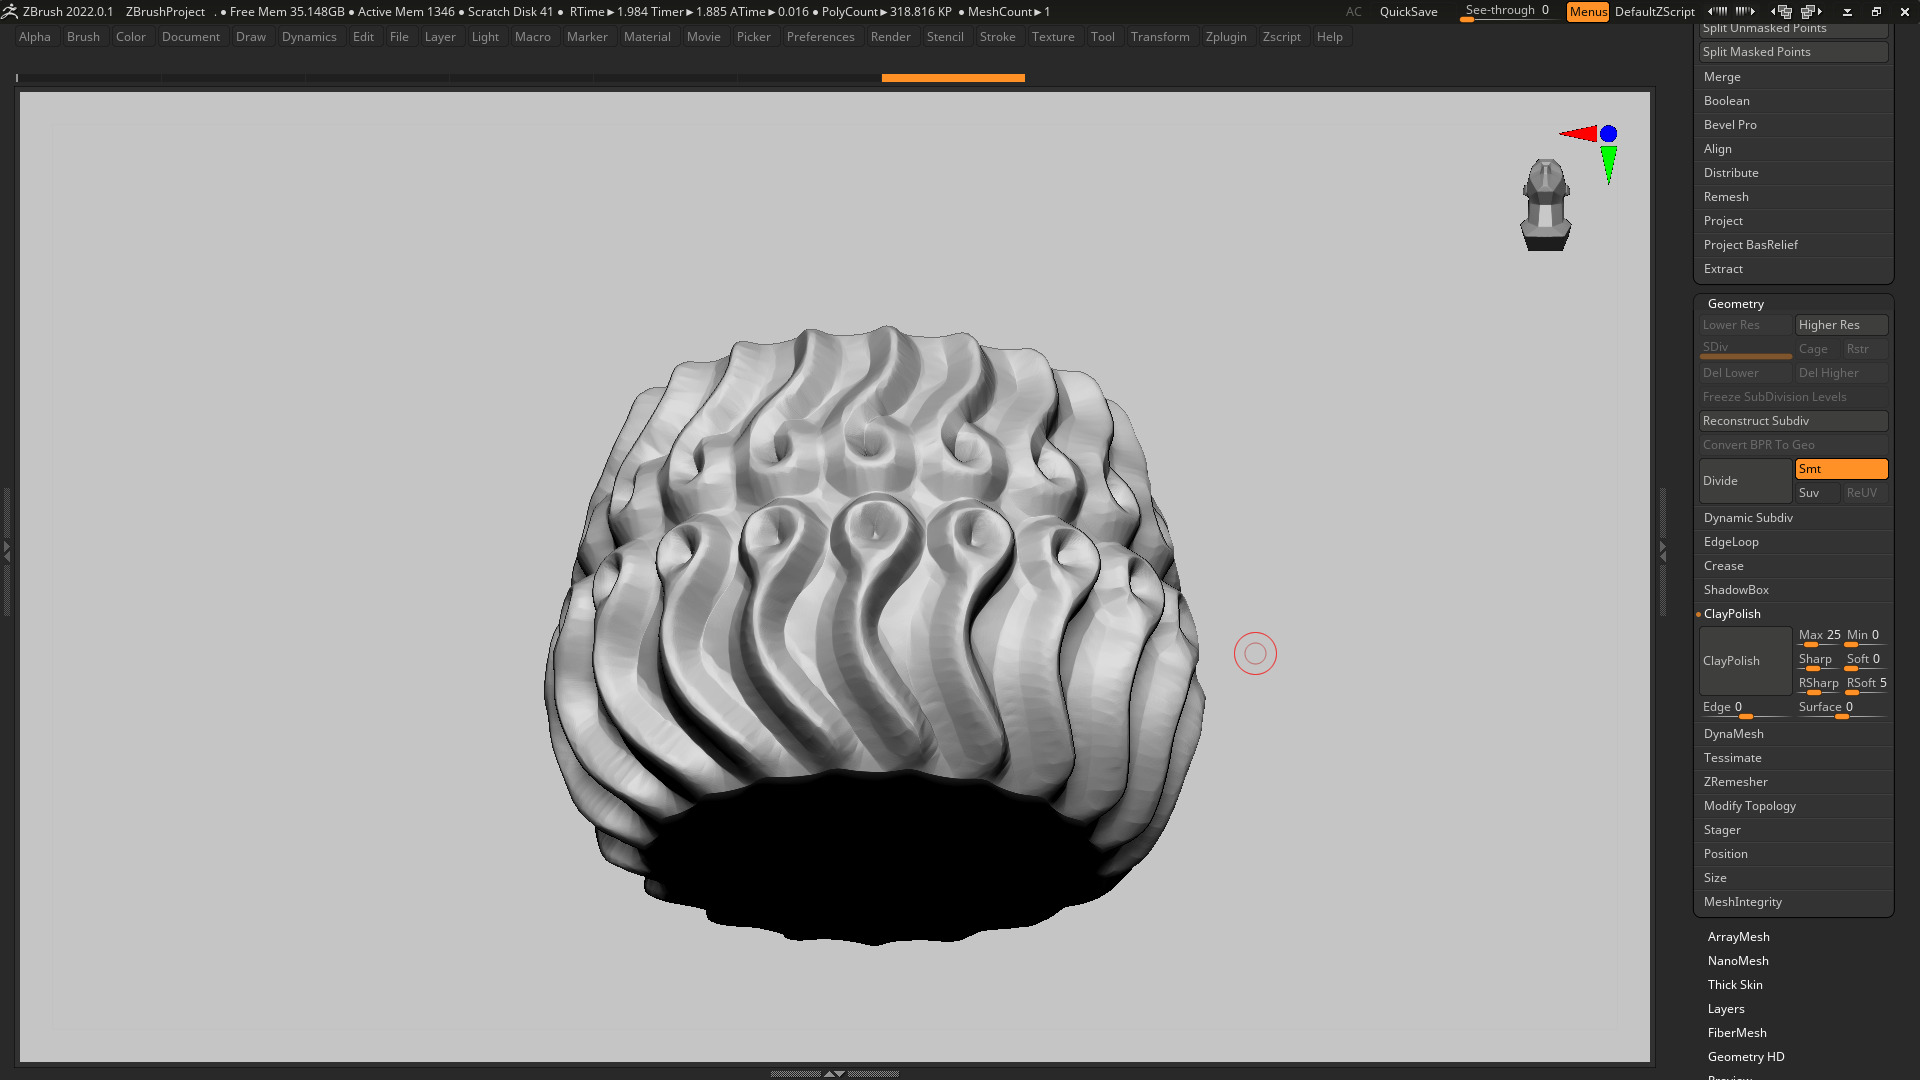Adjust the RSoft slider
The height and width of the screenshot is (1080, 1920).
pyautogui.click(x=1866, y=684)
